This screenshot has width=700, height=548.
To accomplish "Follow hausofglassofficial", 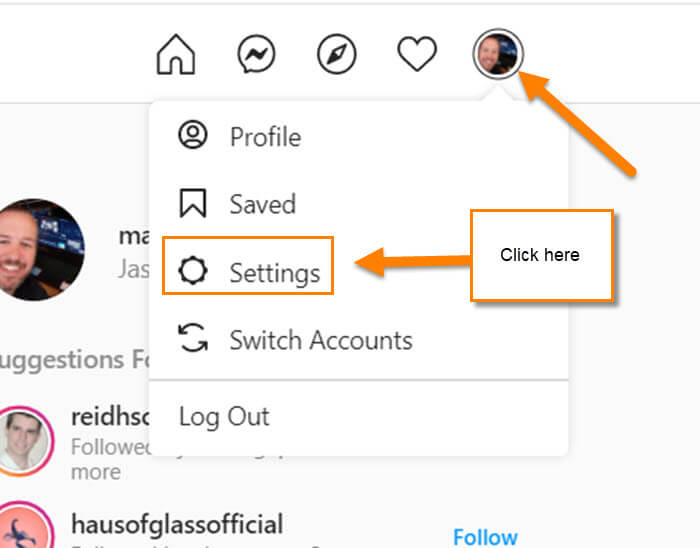I will point(485,537).
